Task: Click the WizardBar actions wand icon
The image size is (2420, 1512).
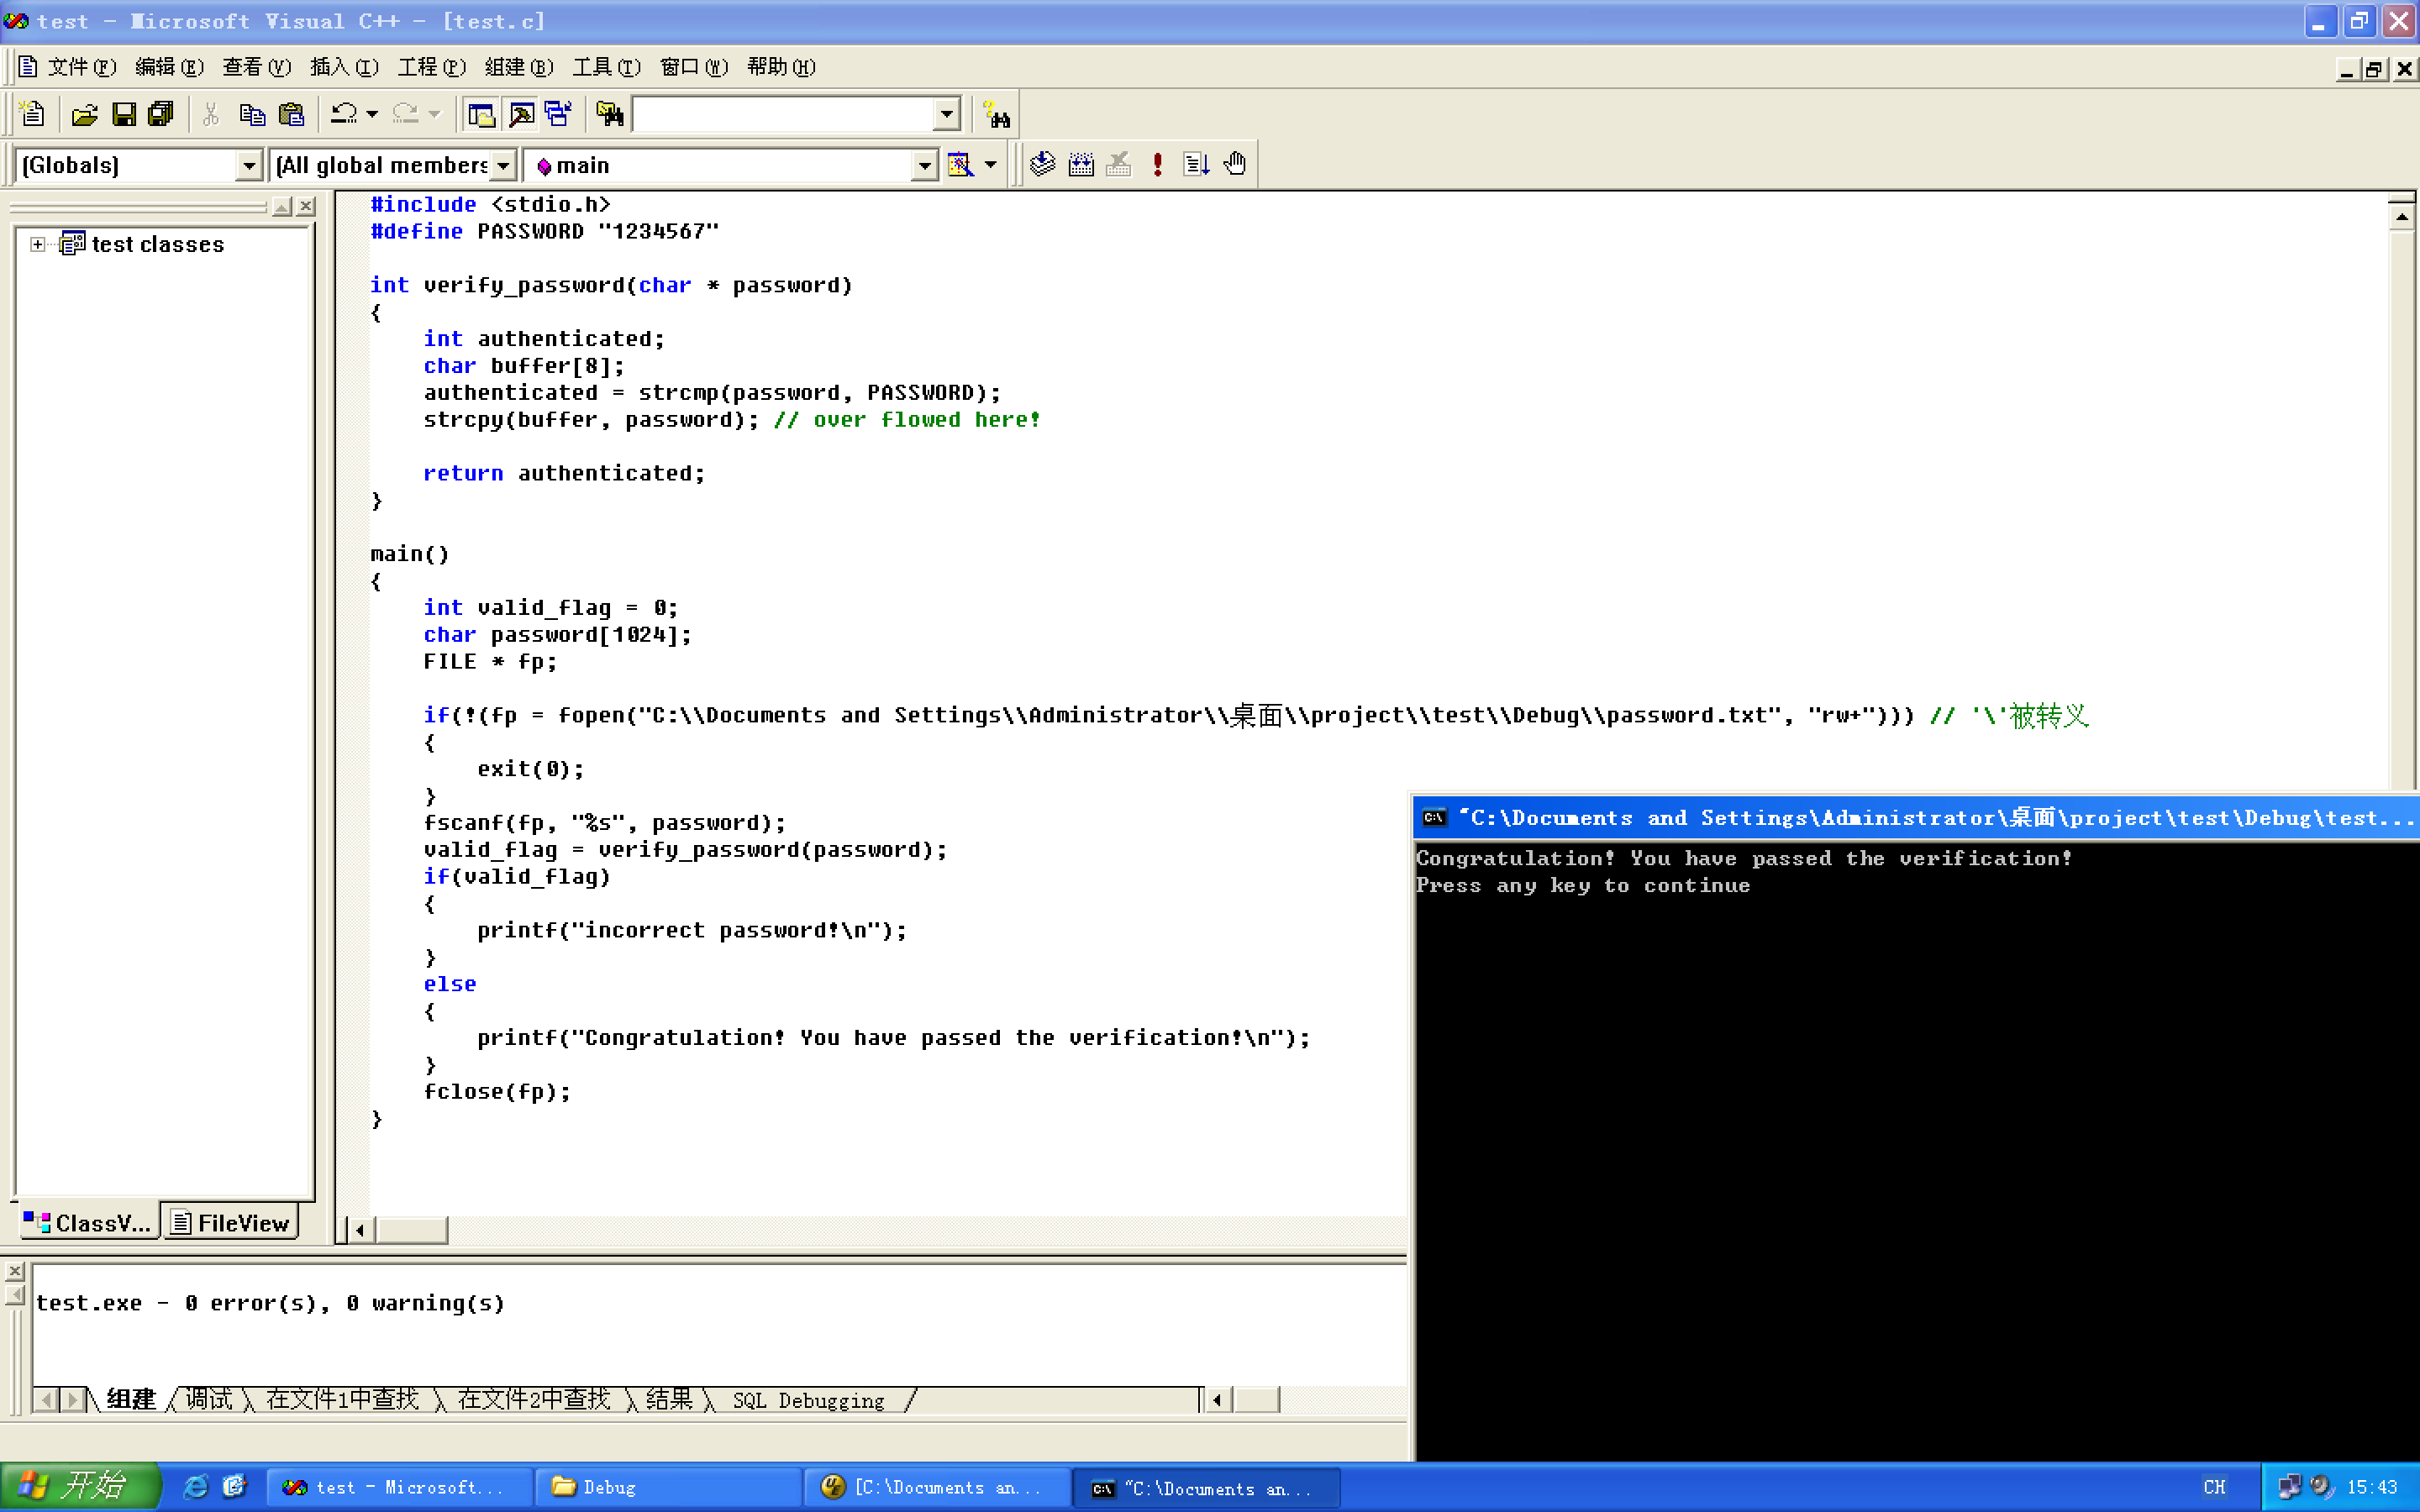Action: pos(960,164)
